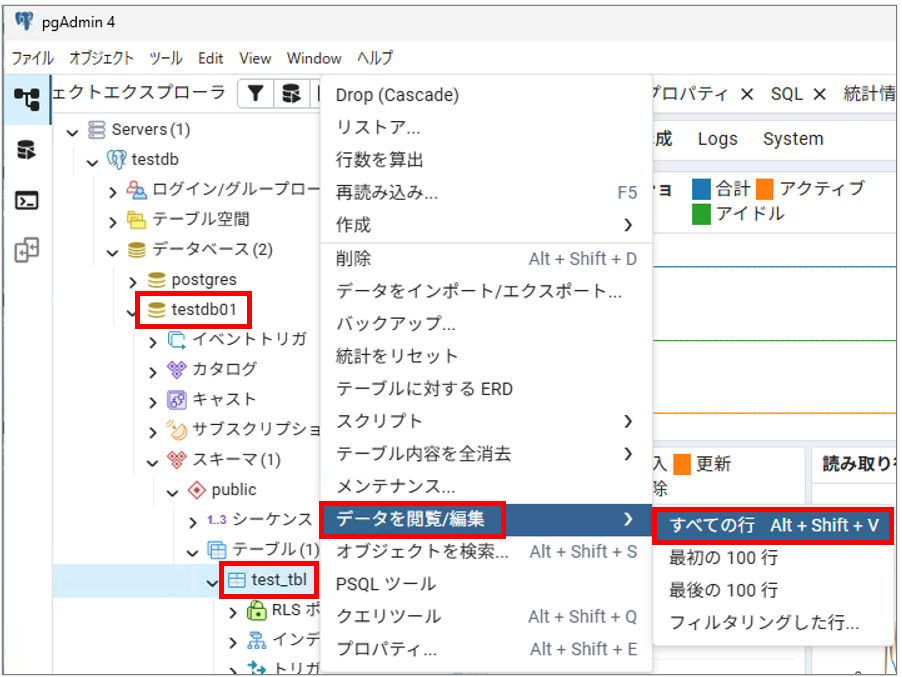902x677 pixels.
Task: Choose テーブルに対する ERD entry
Action: pyautogui.click(x=486, y=389)
